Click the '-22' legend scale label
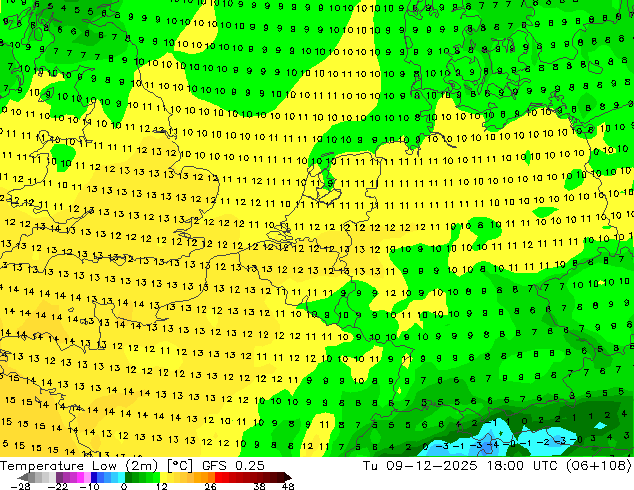Screen dimensions: 634x490 (58, 486)
